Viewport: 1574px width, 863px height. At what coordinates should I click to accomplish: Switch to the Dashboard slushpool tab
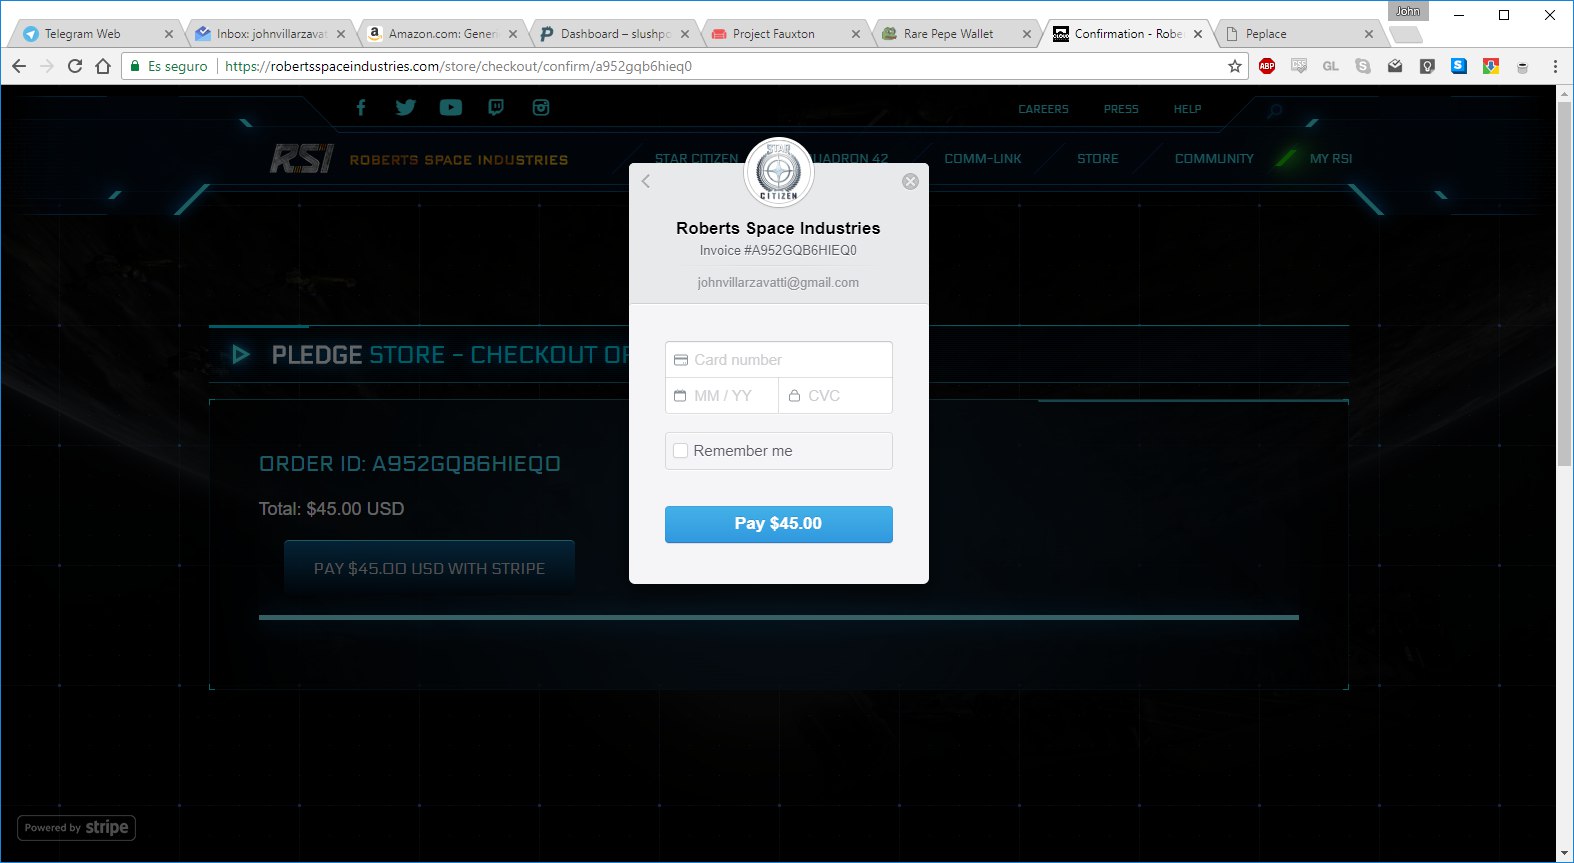click(615, 34)
